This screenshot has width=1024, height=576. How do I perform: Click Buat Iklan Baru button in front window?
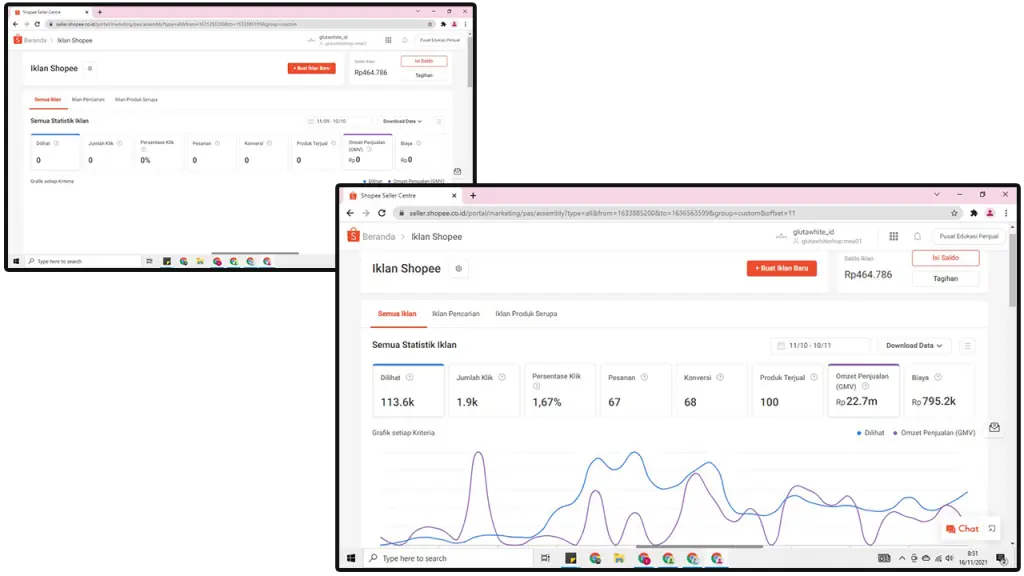tap(782, 268)
